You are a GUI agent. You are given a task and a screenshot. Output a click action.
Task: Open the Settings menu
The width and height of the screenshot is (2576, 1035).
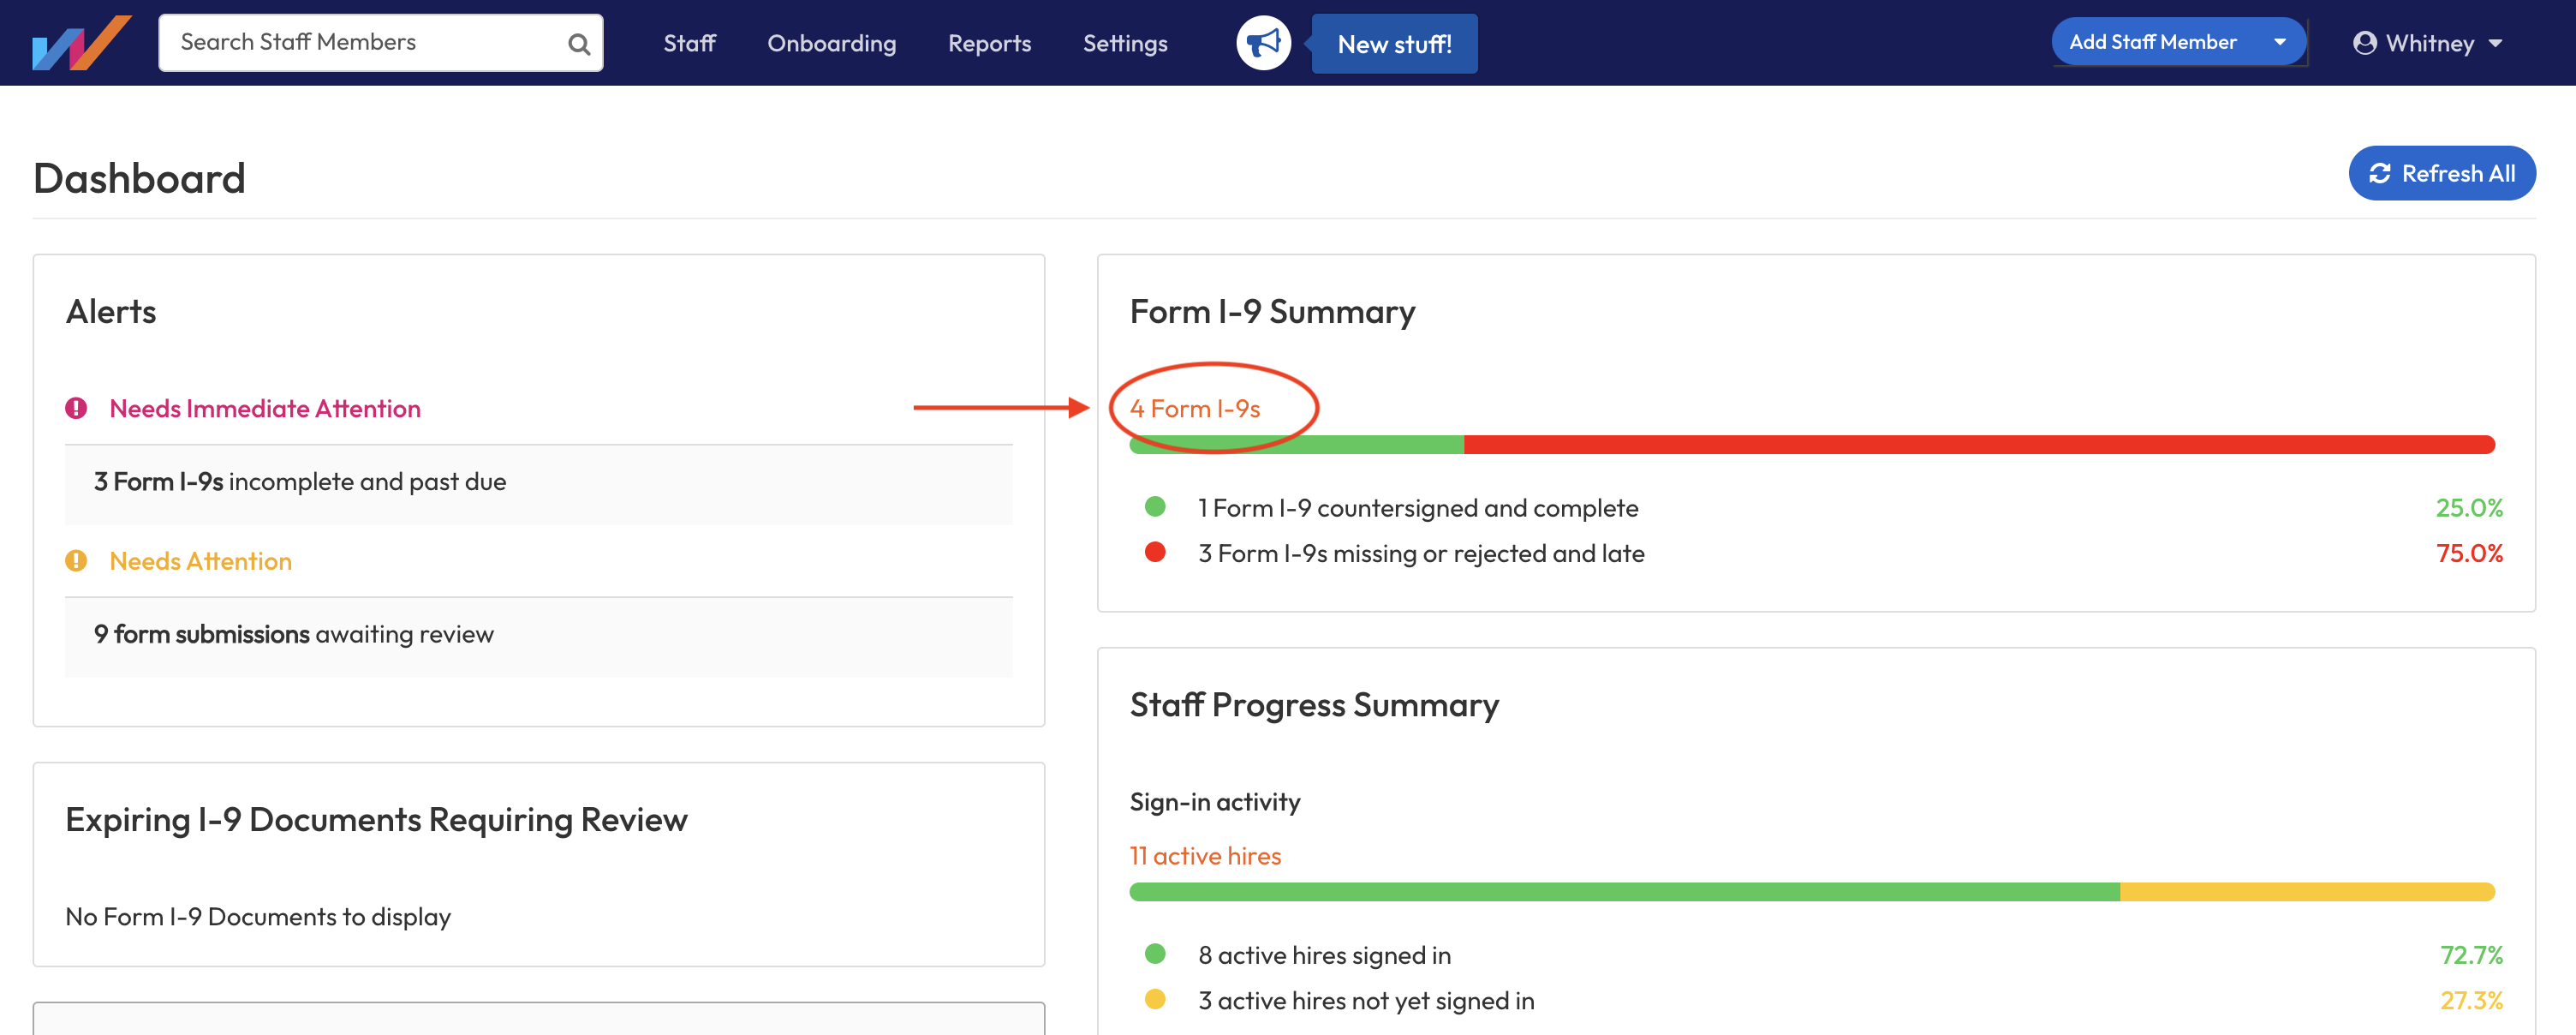(1125, 43)
